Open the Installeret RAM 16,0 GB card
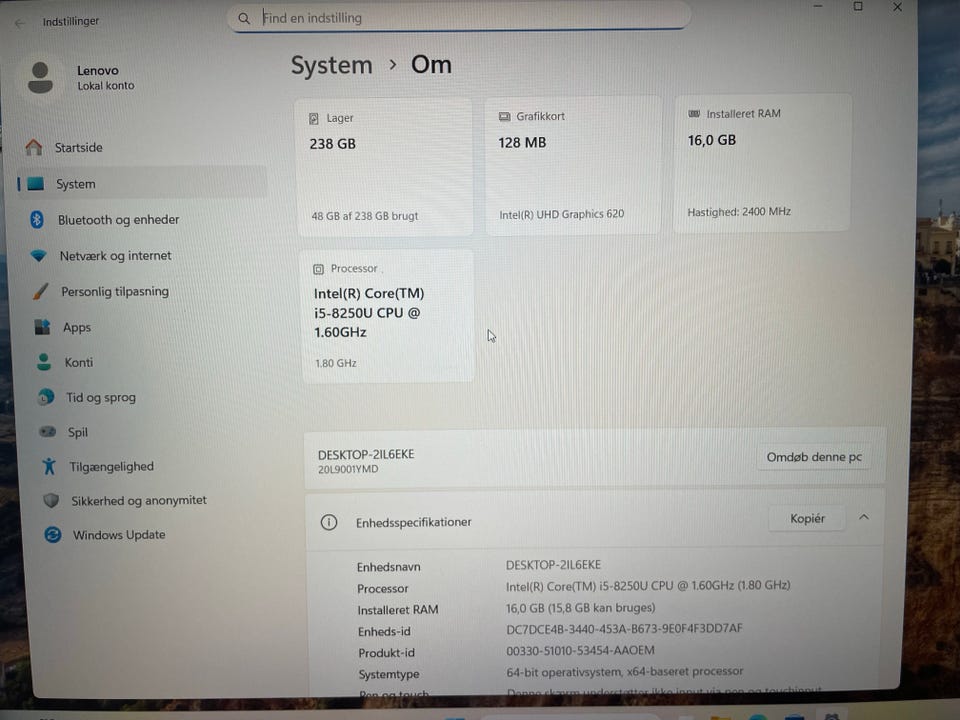Viewport: 960px width, 720px height. (763, 162)
